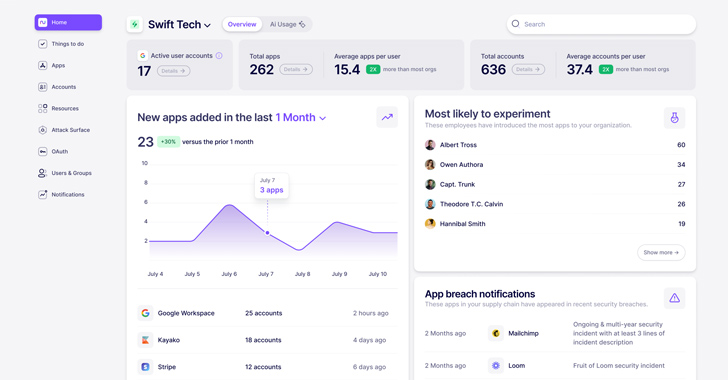Open the OAuth key icon
The image size is (728, 380).
[x=42, y=151]
